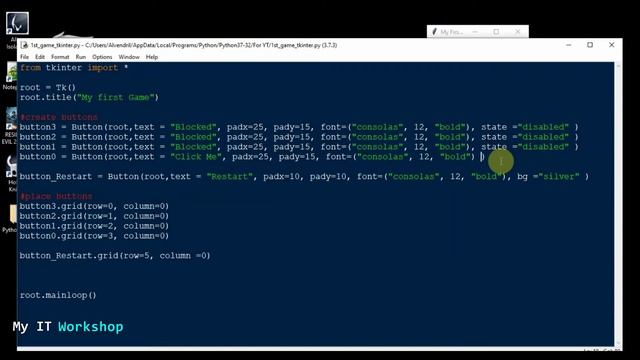This screenshot has width=640, height=360.
Task: Open the Format menu
Action: point(60,57)
